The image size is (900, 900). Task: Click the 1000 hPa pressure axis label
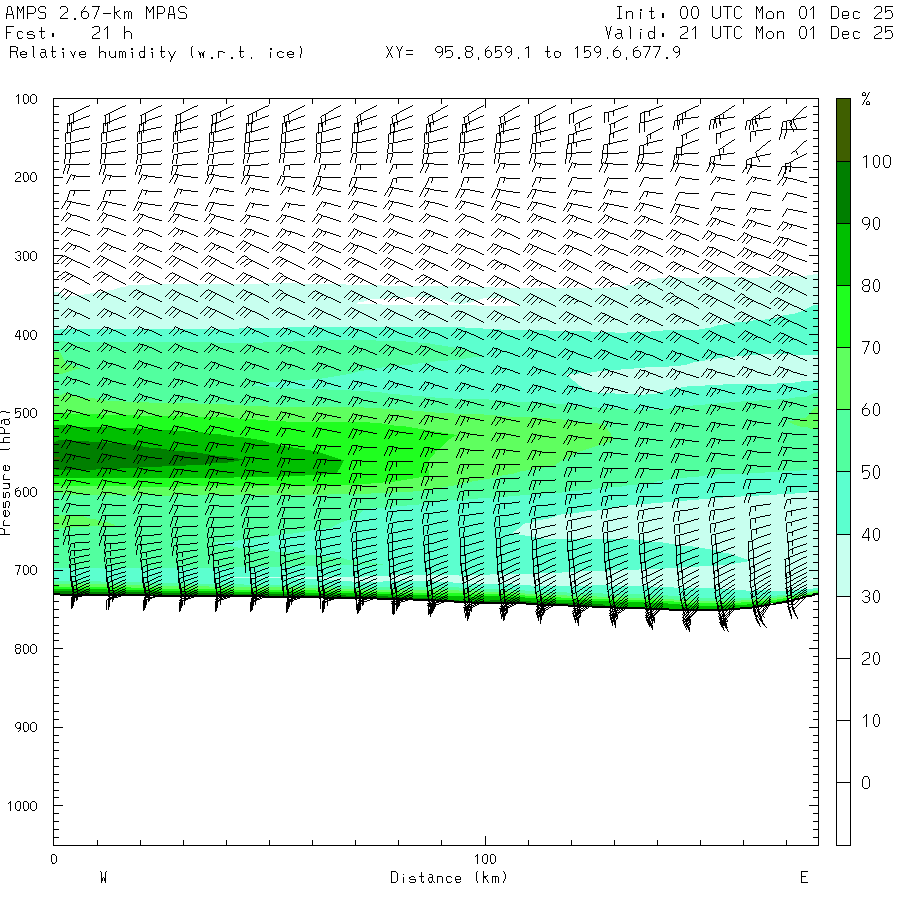coord(22,806)
